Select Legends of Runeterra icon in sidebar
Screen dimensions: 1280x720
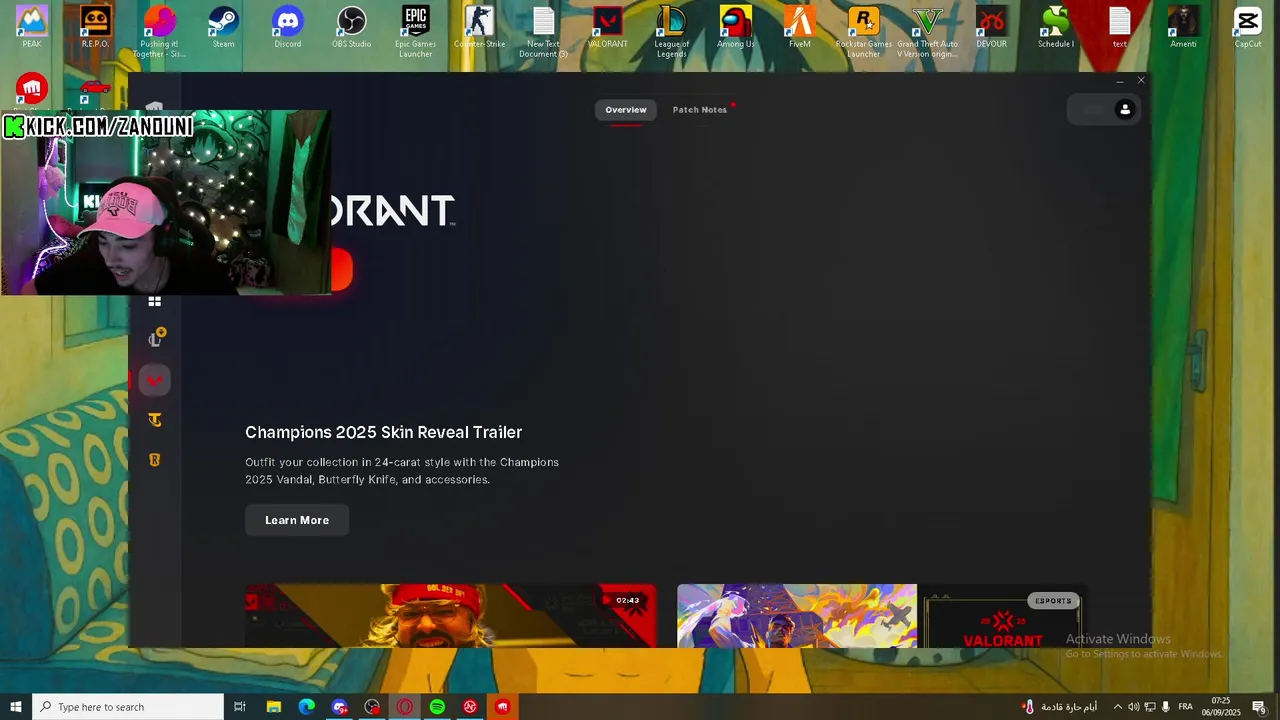pos(155,460)
